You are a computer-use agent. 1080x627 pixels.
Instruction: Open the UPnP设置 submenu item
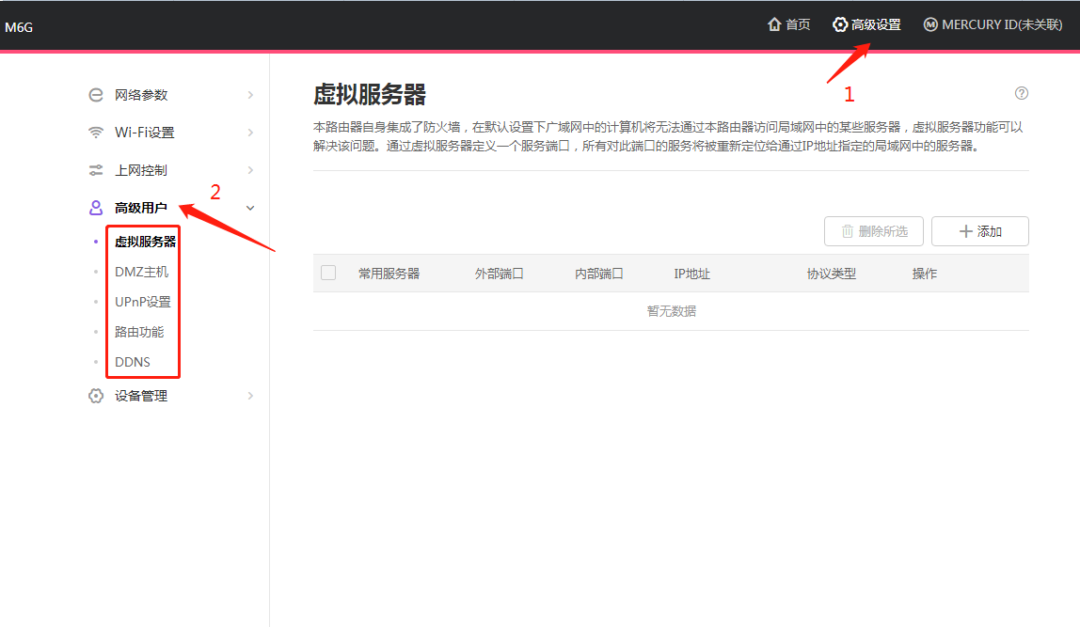(143, 302)
